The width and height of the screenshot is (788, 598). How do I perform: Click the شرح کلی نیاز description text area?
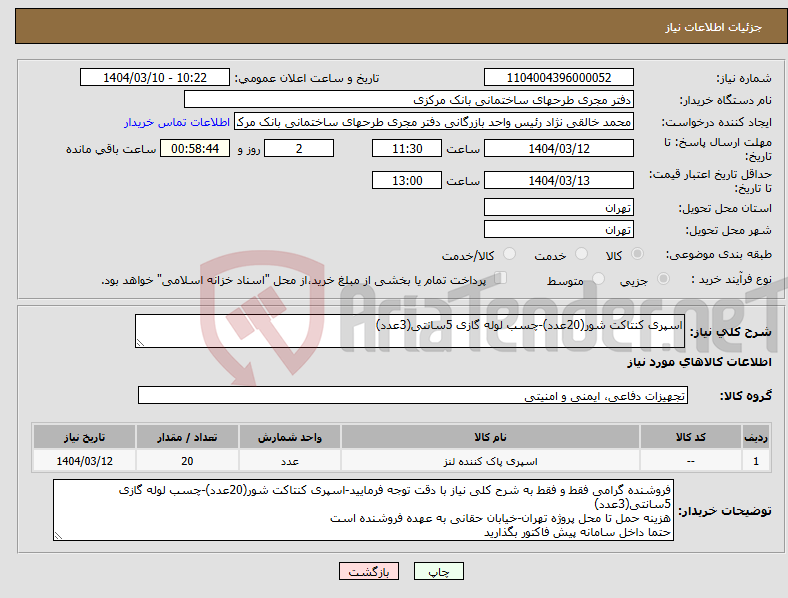410,331
